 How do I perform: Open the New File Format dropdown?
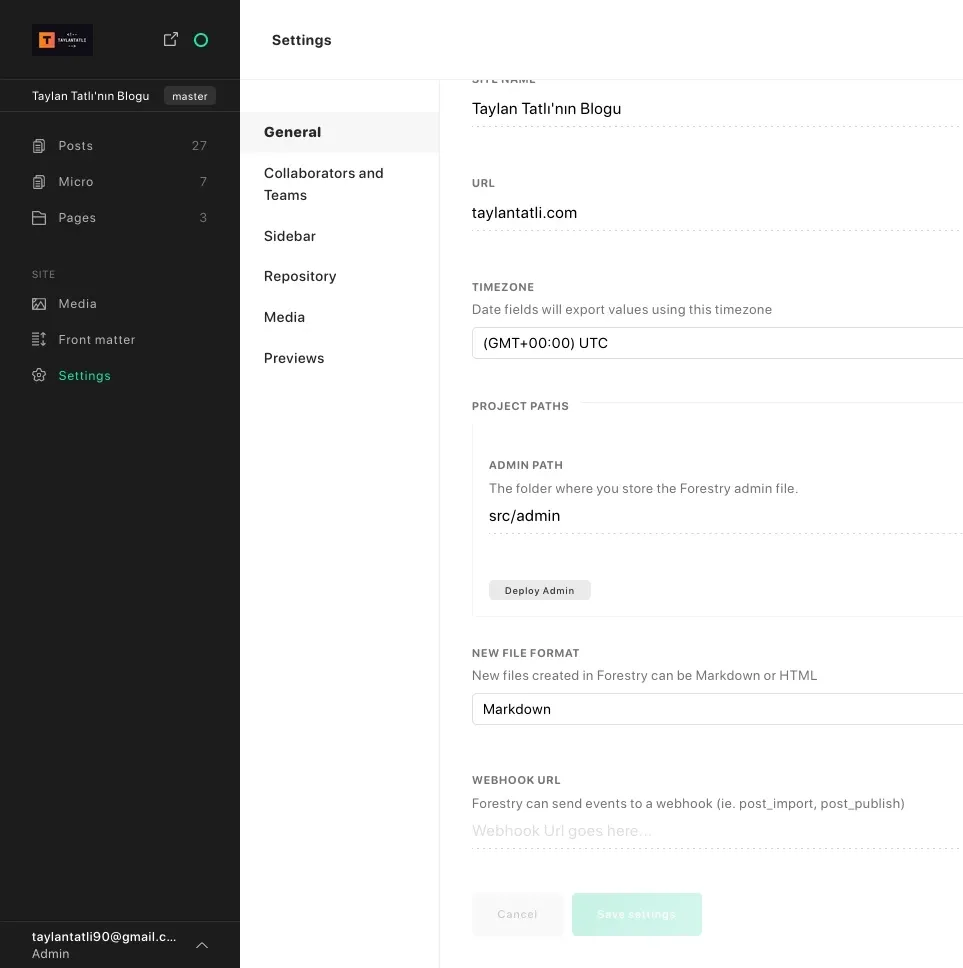(x=716, y=709)
